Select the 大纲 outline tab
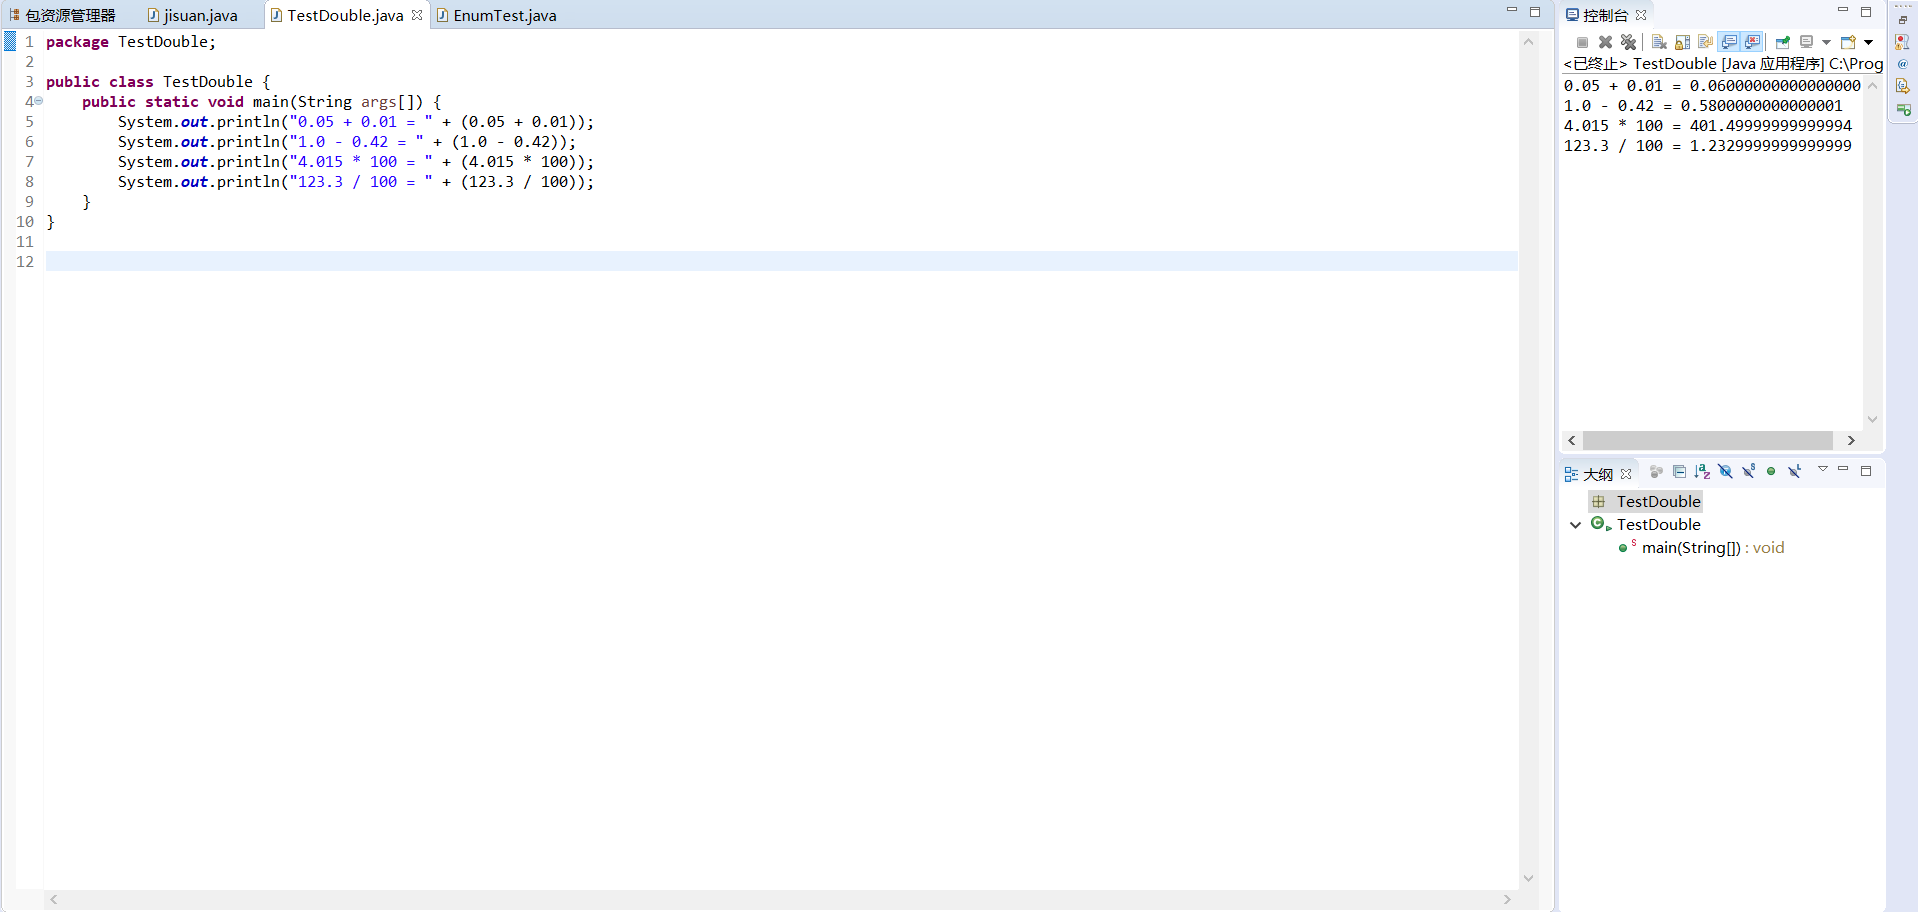The image size is (1918, 912). tap(1597, 474)
